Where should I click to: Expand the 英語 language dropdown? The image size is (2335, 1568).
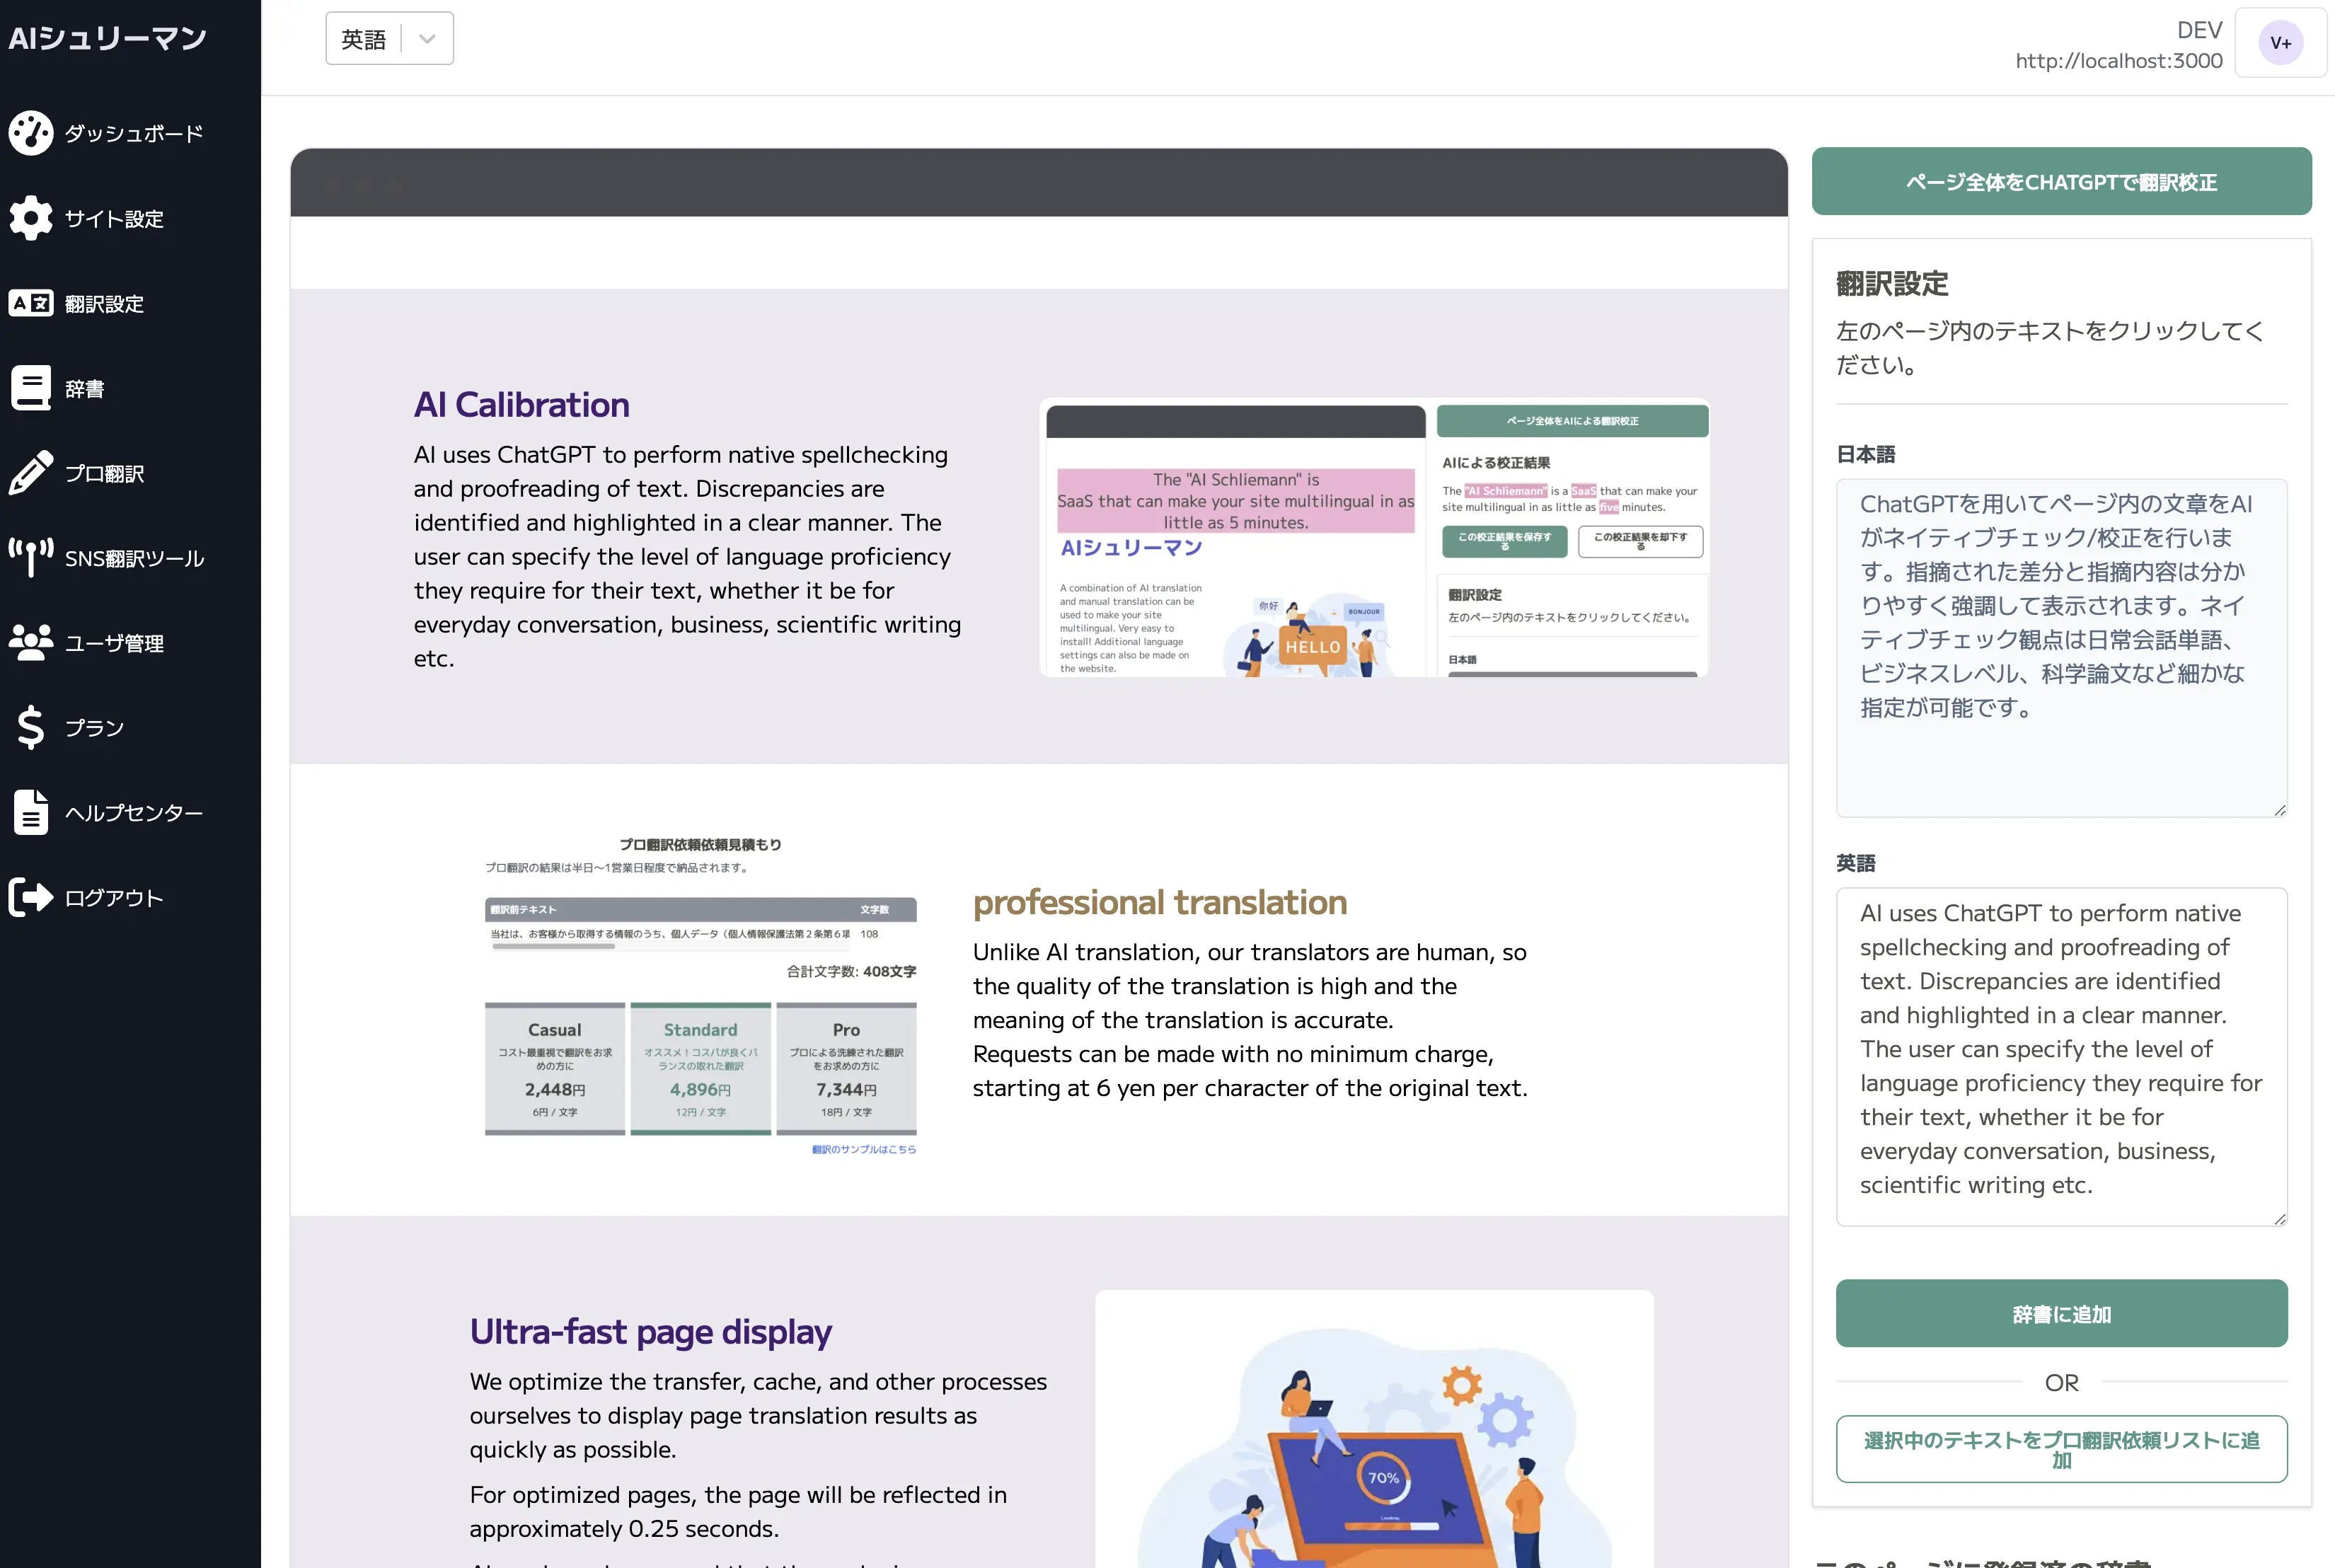coord(389,39)
